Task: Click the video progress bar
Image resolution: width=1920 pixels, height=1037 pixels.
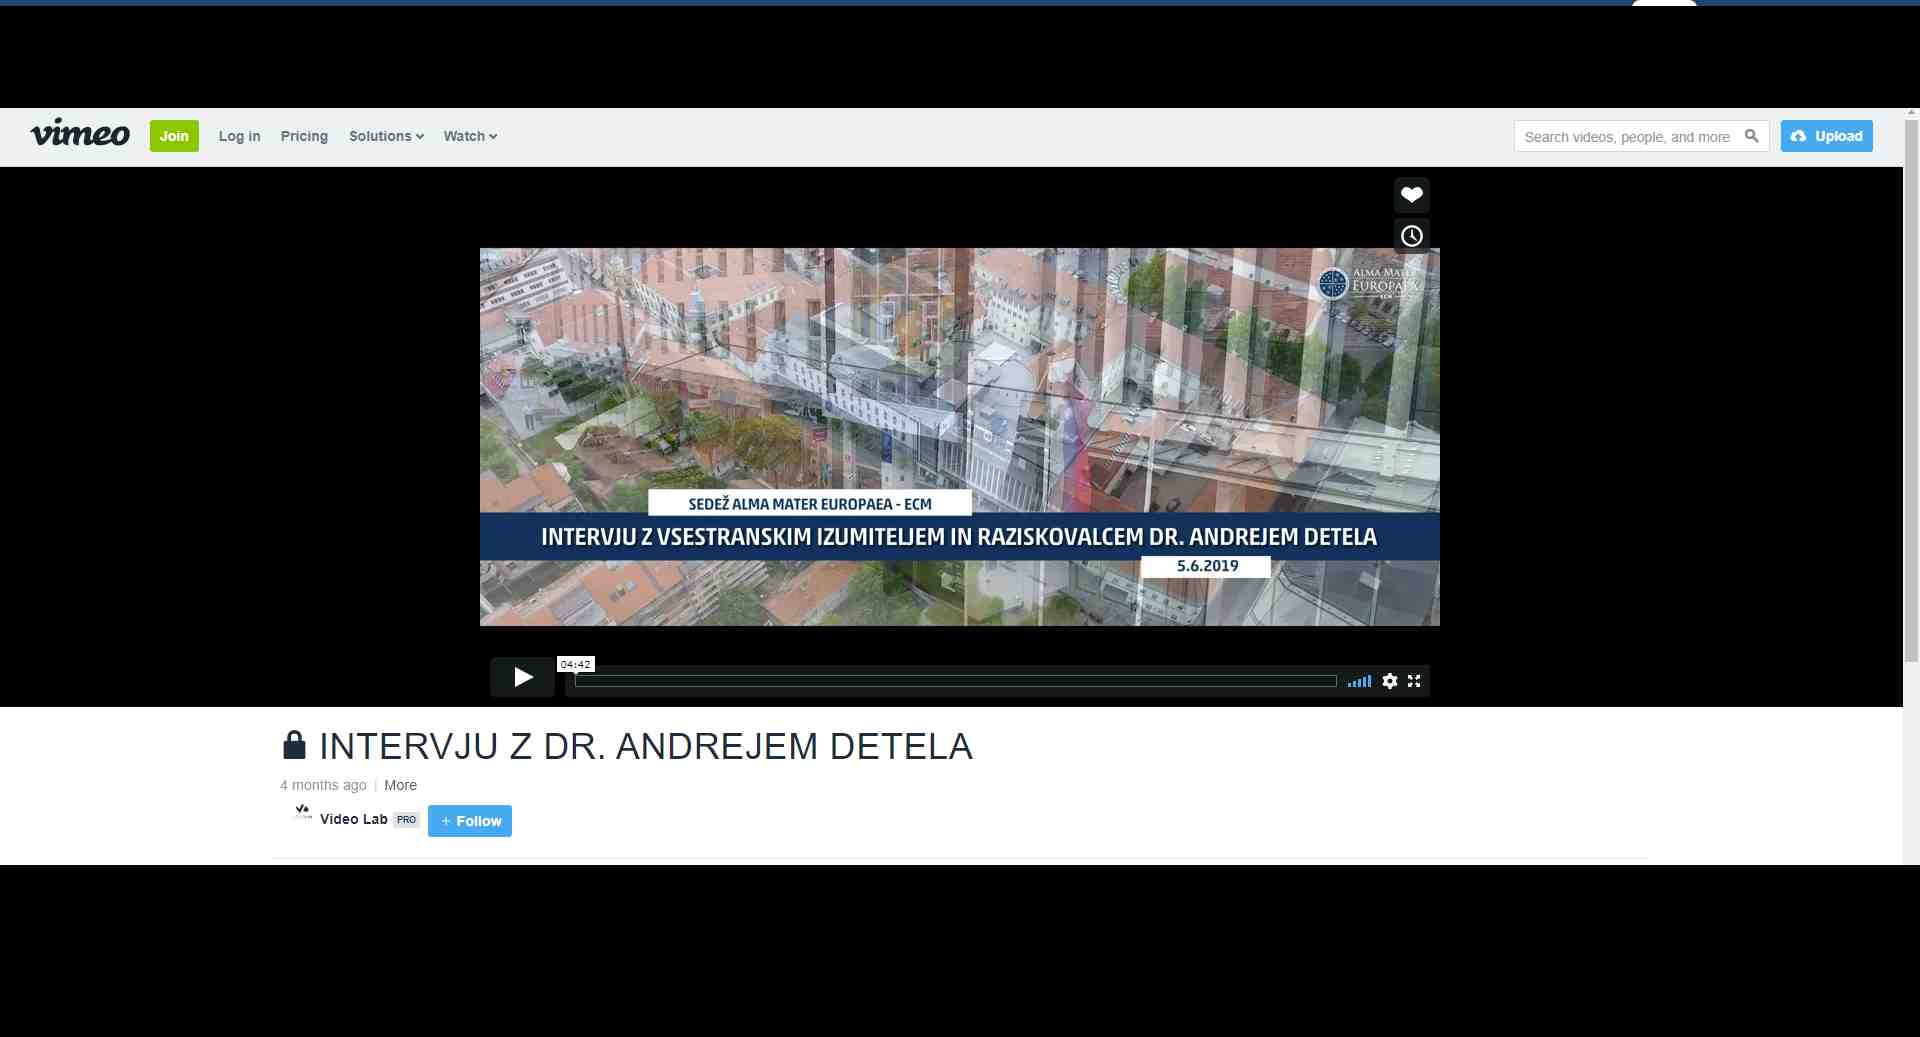Action: (956, 681)
